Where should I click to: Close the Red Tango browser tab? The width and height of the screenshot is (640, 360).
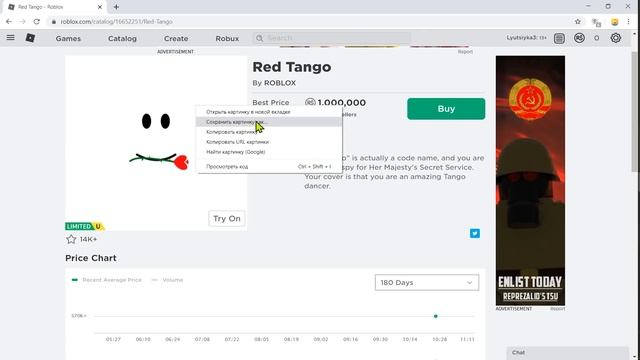coord(100,7)
